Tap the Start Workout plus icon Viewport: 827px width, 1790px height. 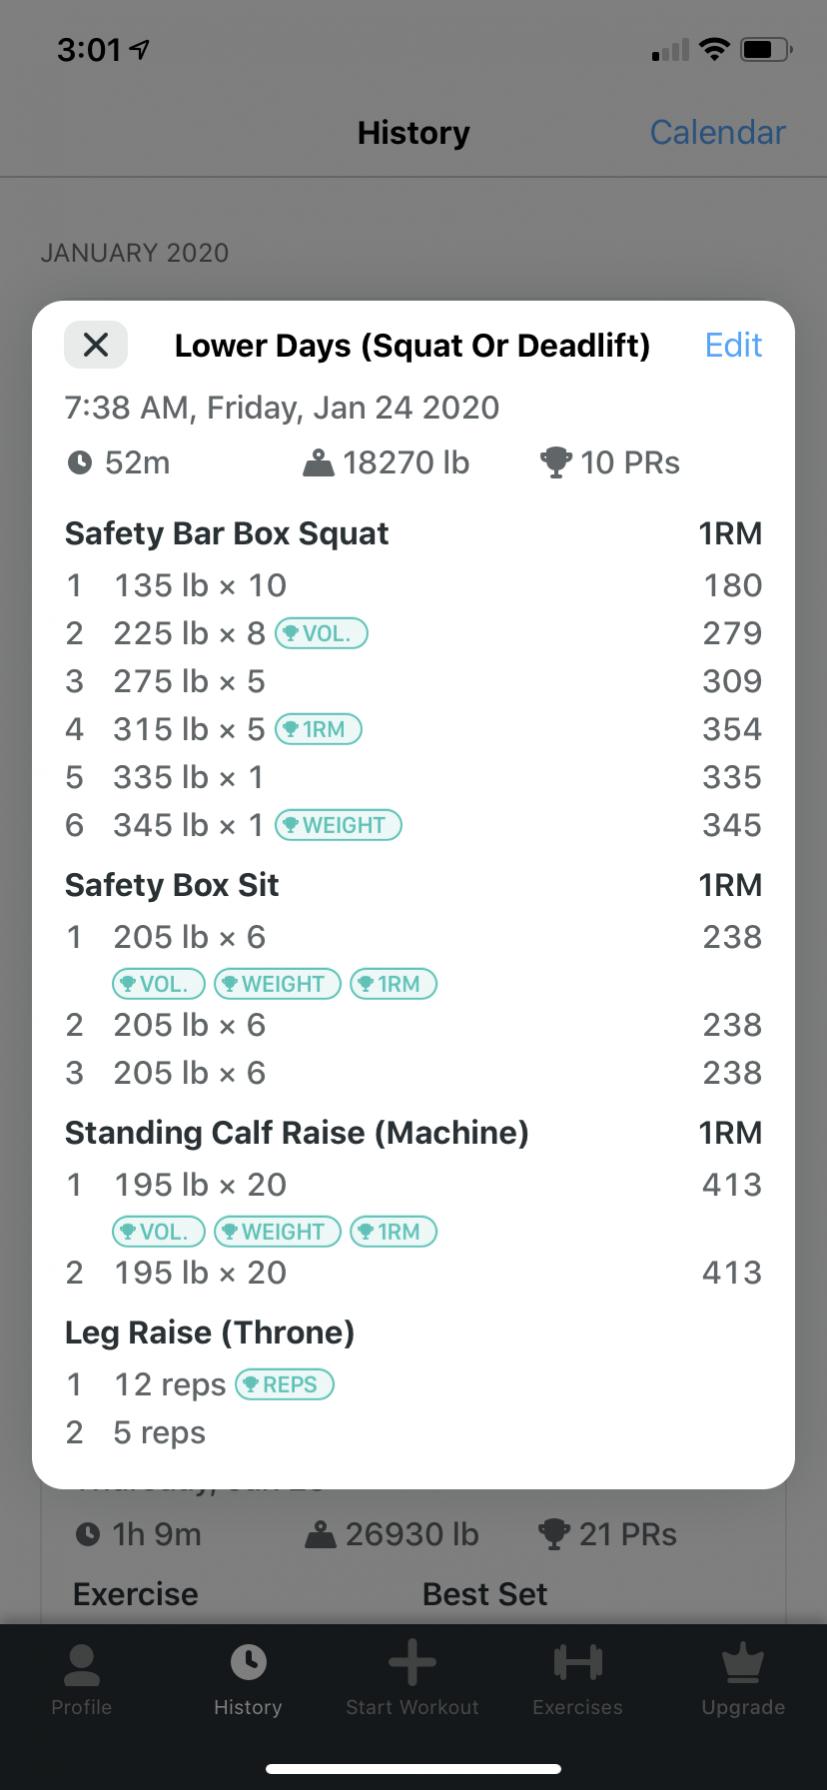[412, 1665]
